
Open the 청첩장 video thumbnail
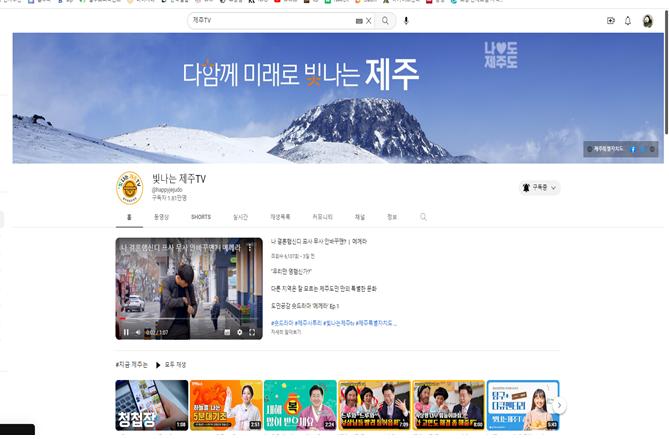point(151,405)
